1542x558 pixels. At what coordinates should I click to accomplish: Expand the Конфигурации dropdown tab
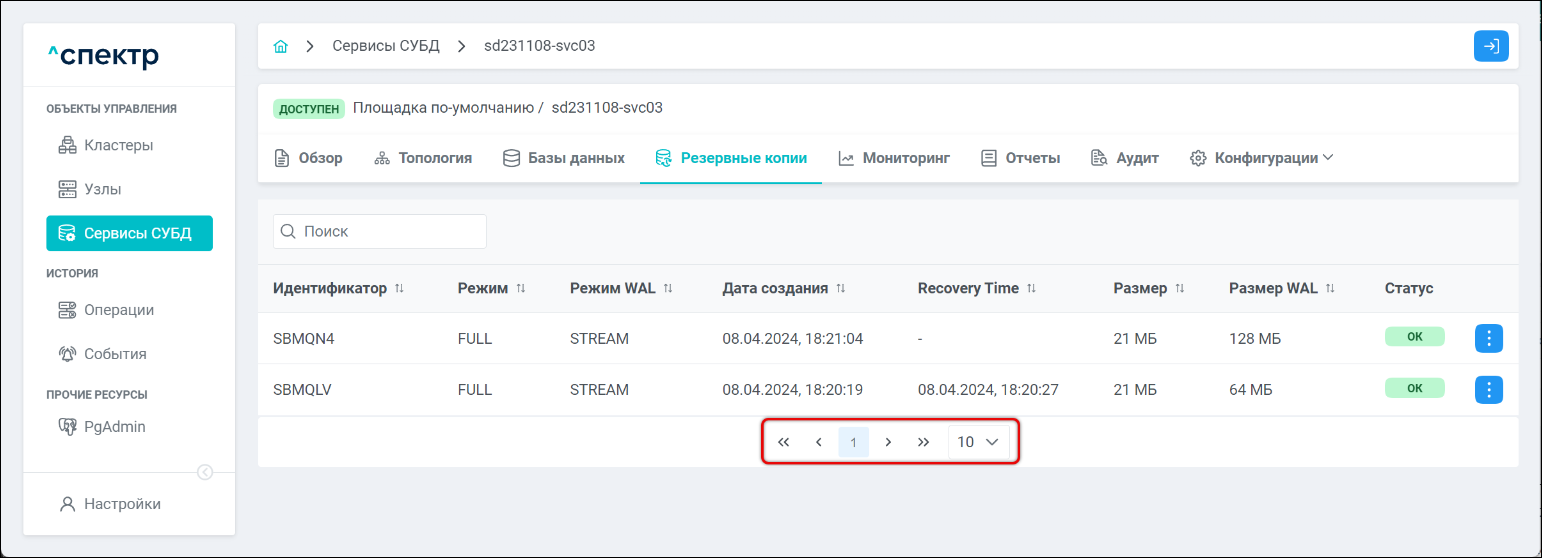tap(1261, 158)
